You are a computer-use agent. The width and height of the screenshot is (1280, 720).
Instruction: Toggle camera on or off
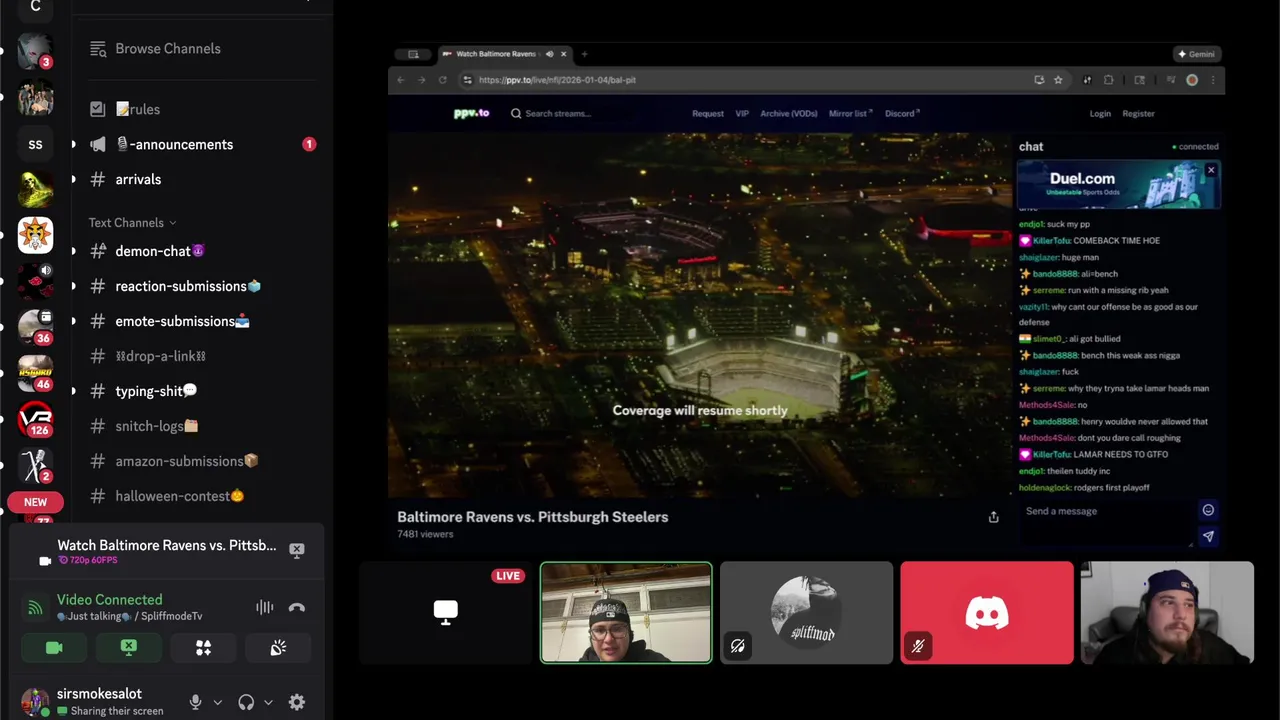pos(54,648)
